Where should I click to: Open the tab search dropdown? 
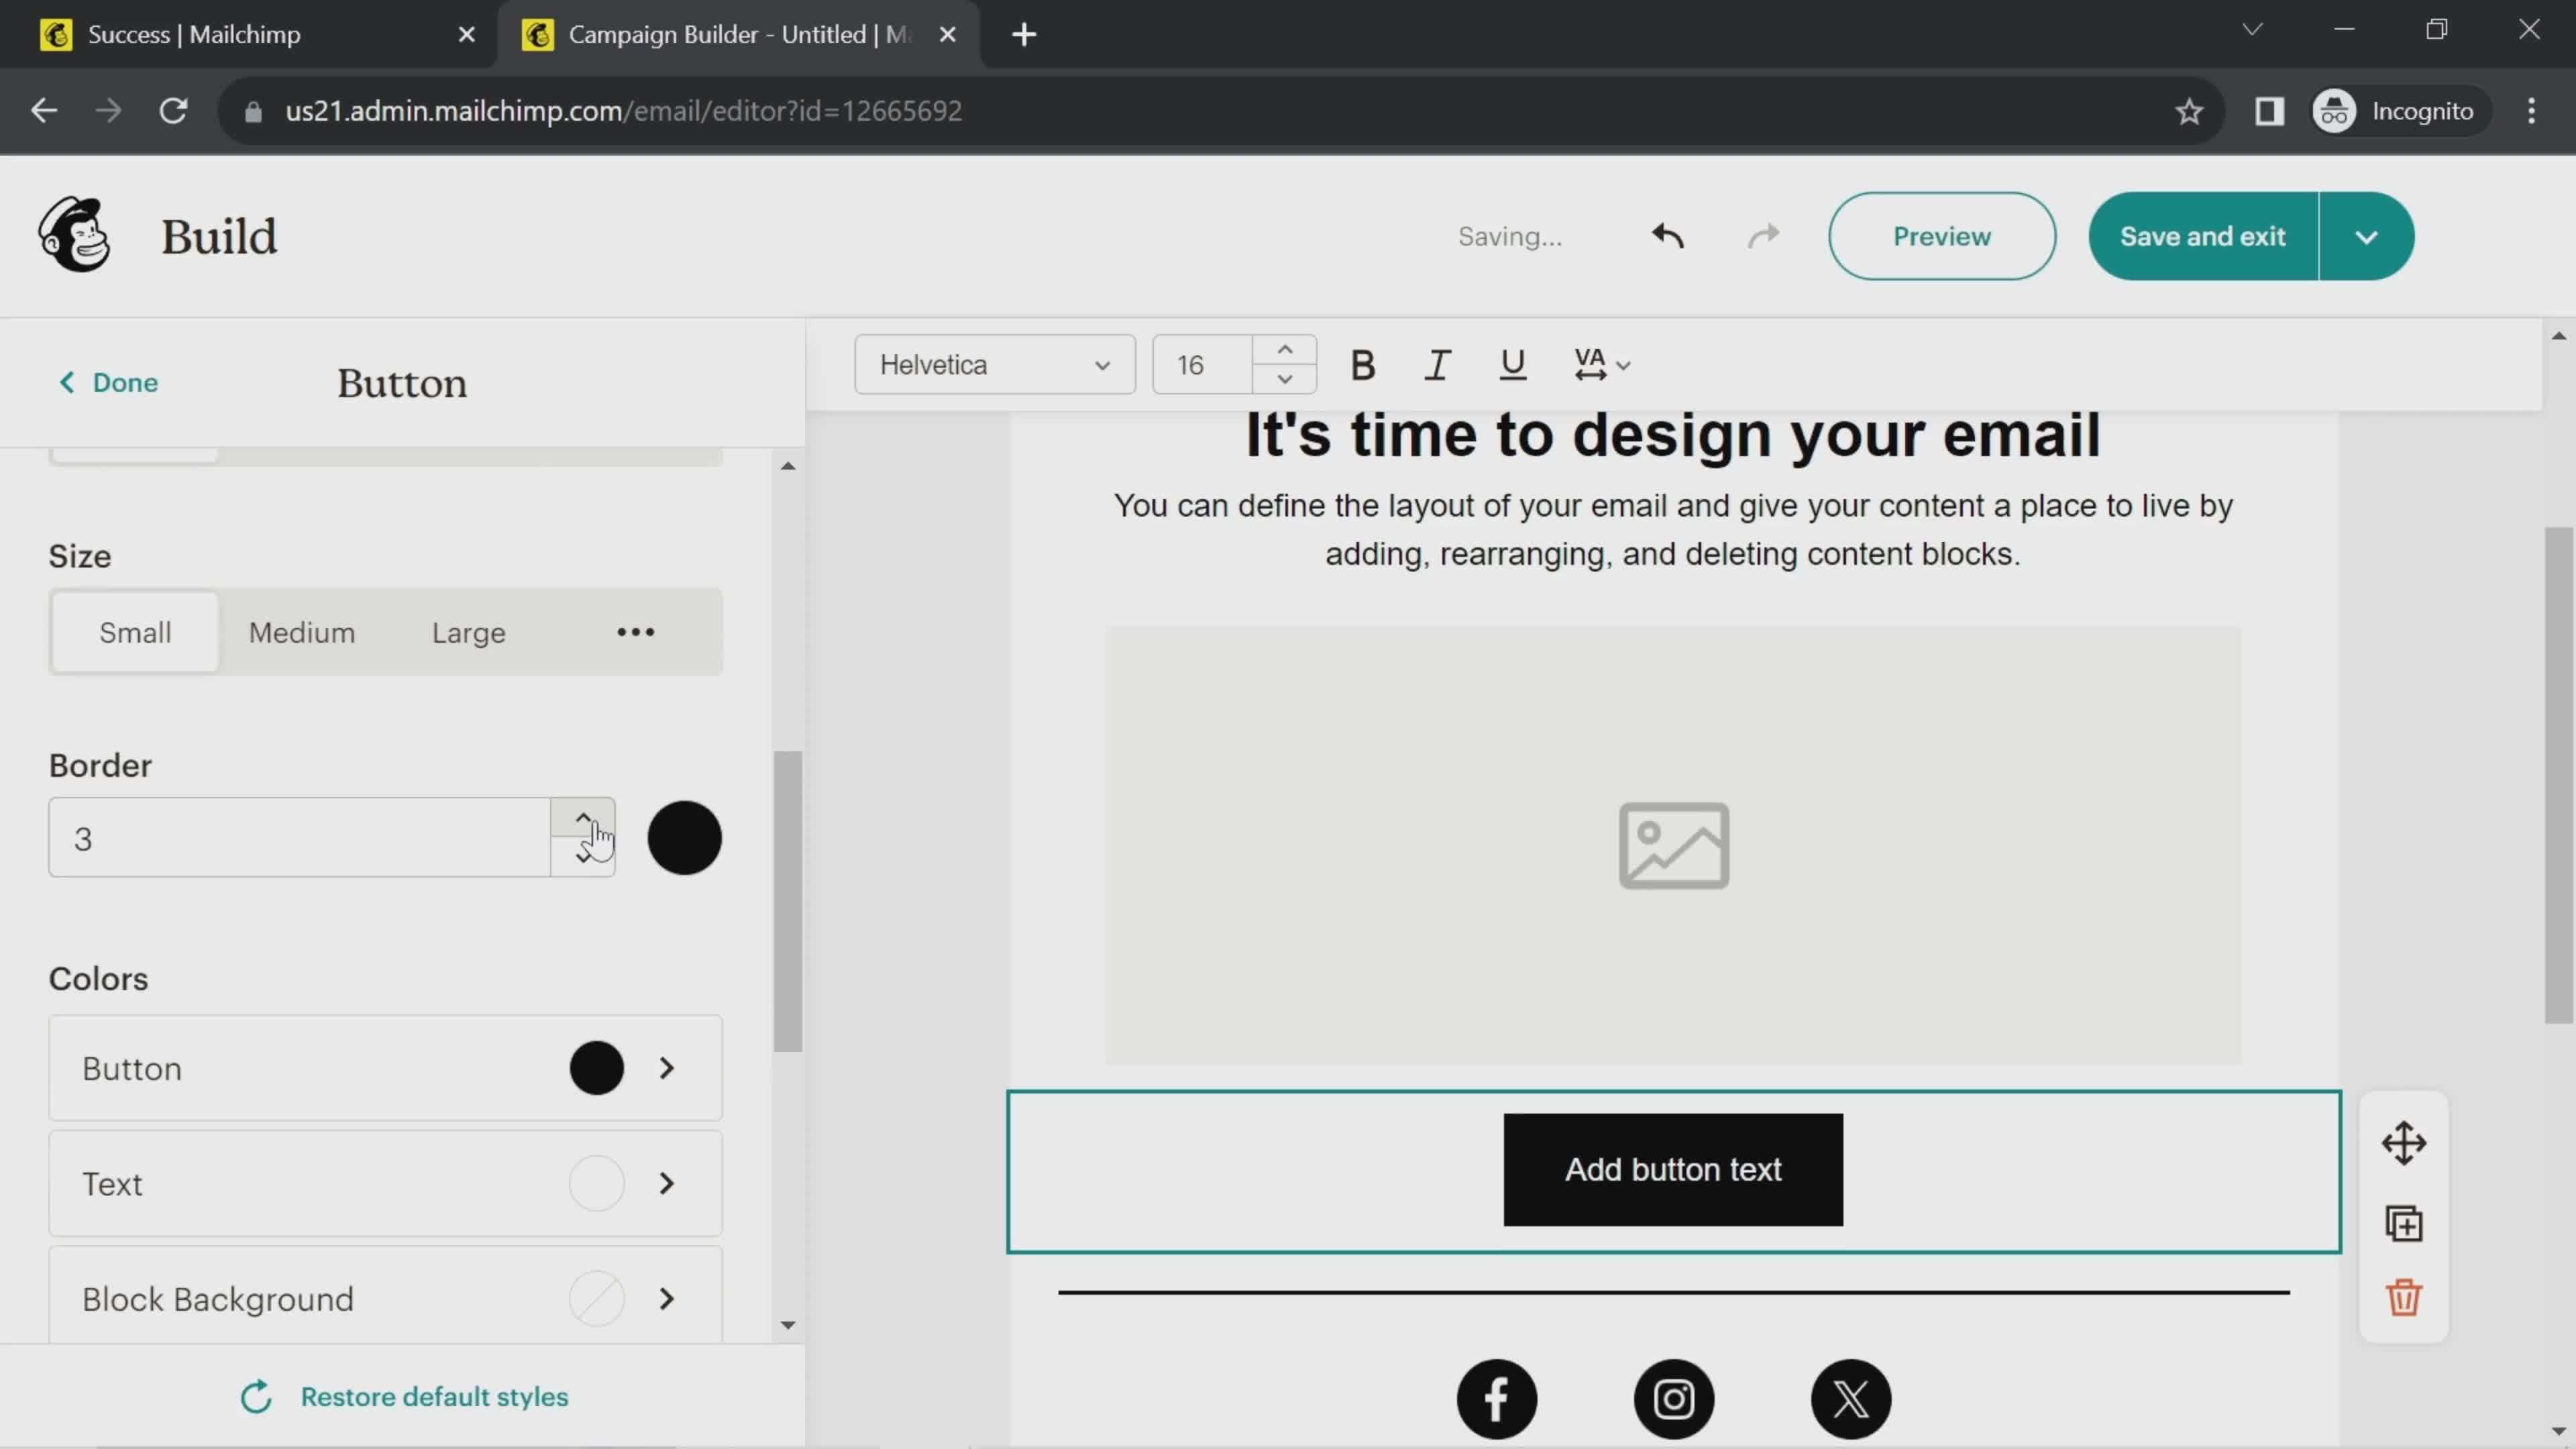(2251, 30)
